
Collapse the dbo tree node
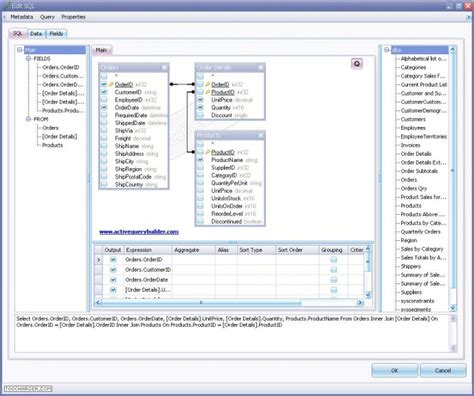tap(387, 50)
